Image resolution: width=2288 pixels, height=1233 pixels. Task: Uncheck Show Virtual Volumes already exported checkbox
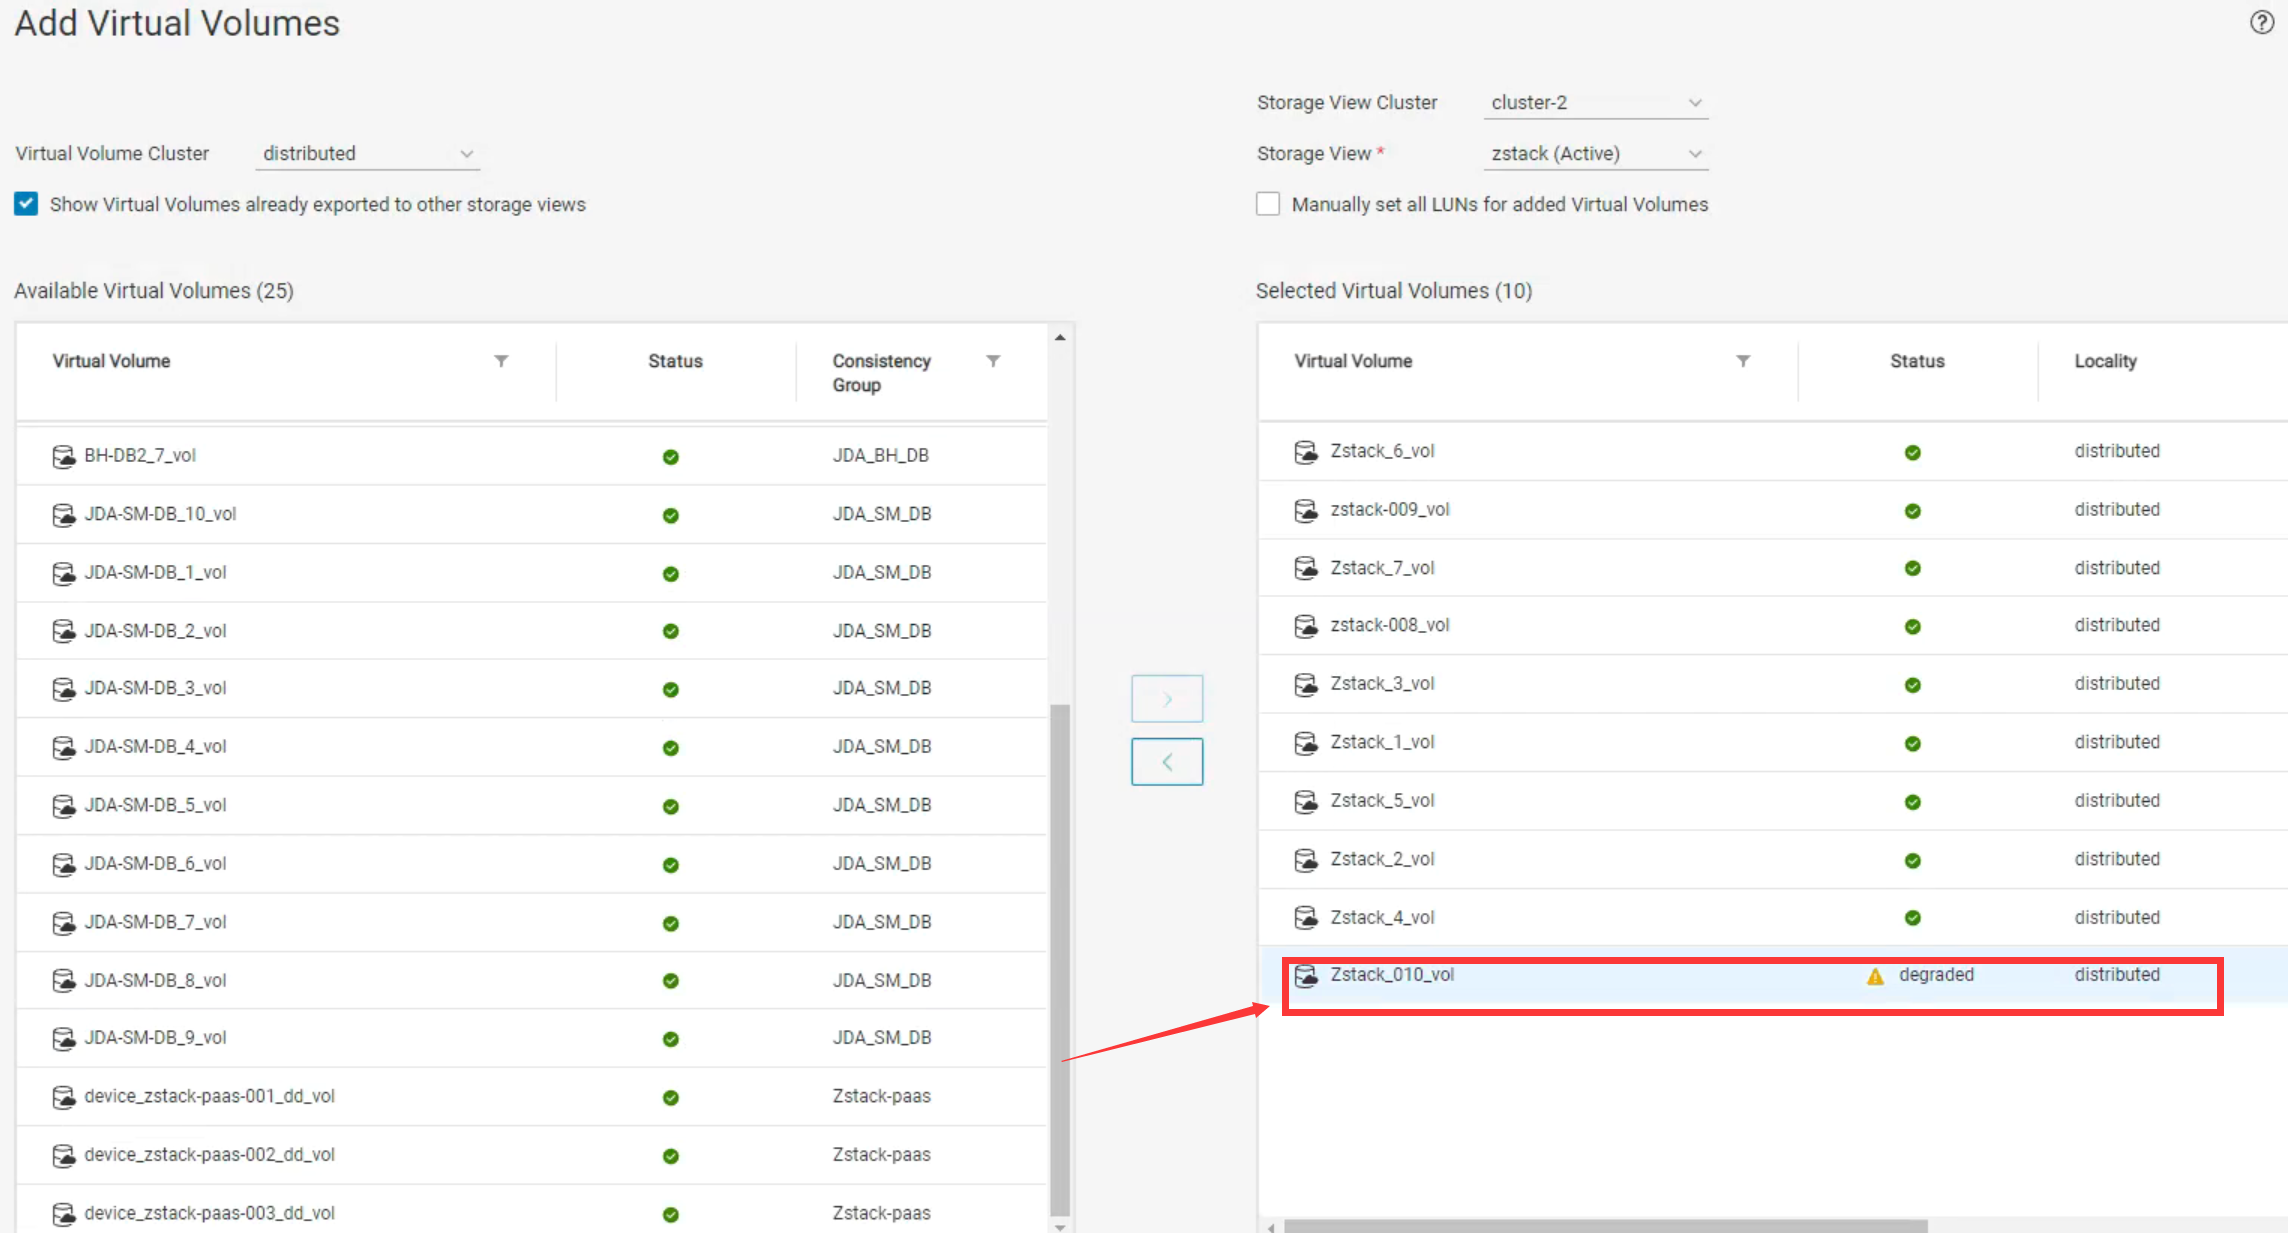tap(26, 204)
